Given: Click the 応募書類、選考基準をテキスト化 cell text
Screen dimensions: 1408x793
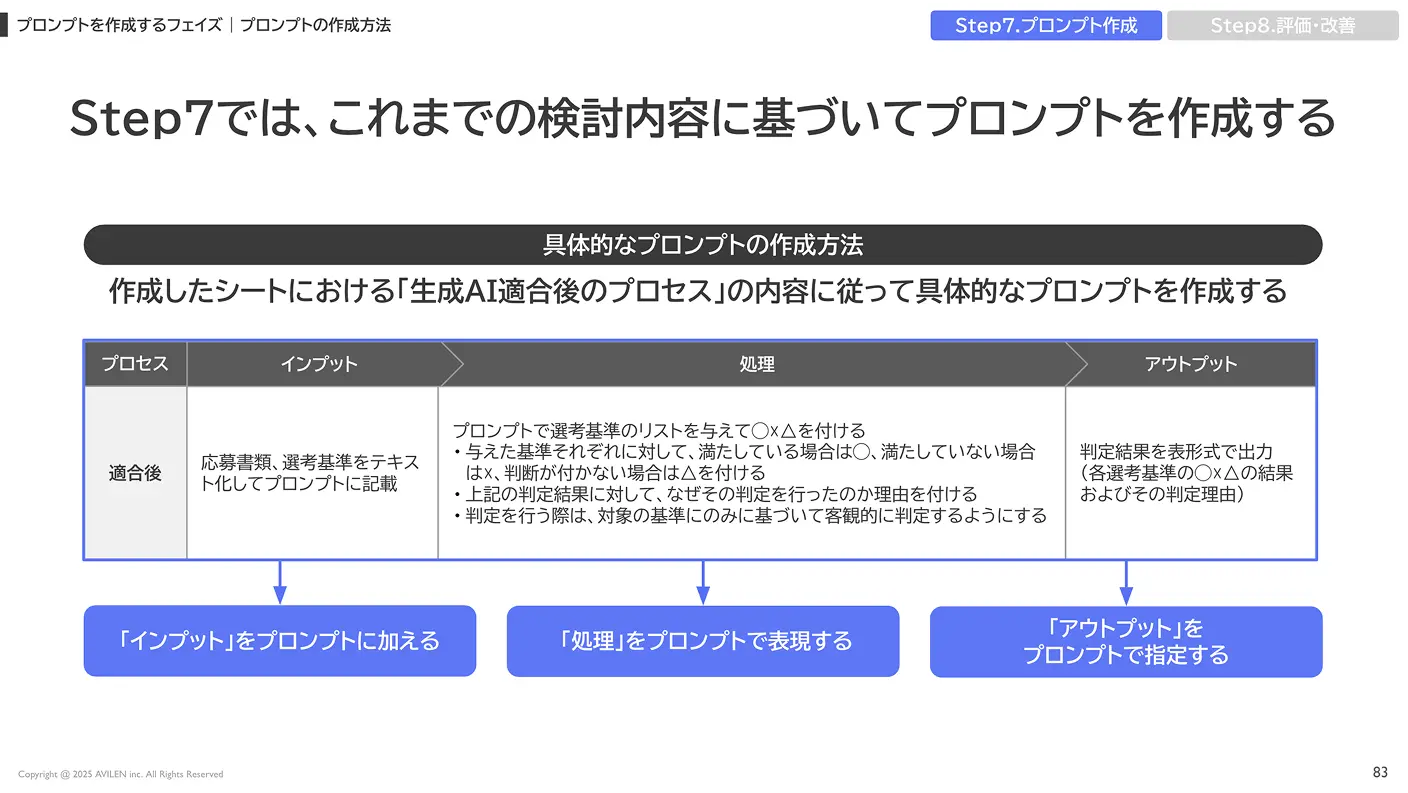Looking at the screenshot, I should click(310, 473).
